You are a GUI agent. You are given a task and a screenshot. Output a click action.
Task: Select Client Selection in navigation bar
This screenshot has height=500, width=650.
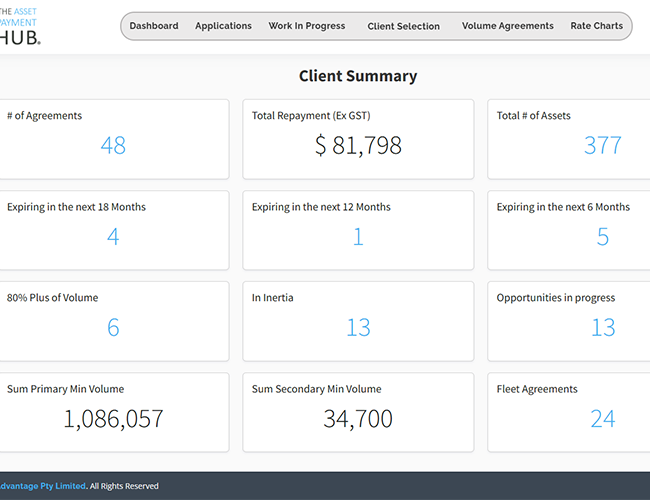click(x=403, y=26)
